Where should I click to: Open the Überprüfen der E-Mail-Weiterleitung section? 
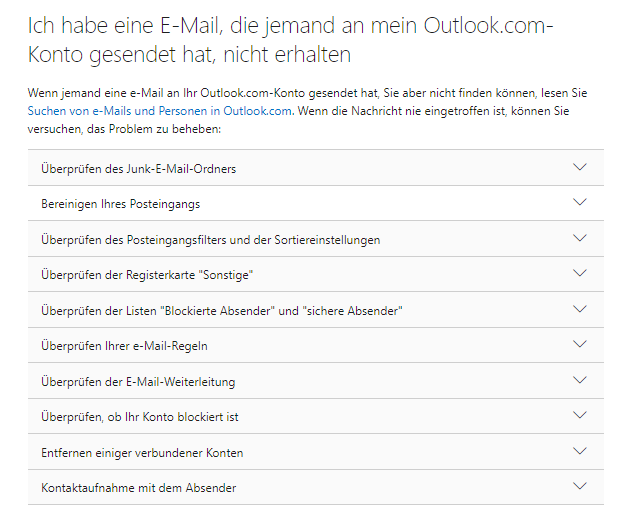pyautogui.click(x=316, y=381)
